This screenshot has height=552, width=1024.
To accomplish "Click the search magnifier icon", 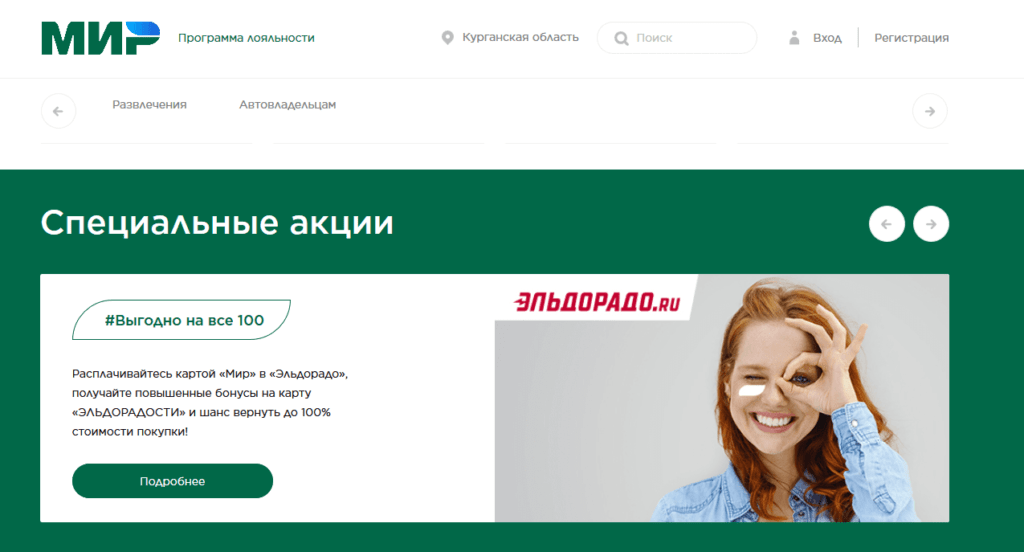I will pos(621,39).
